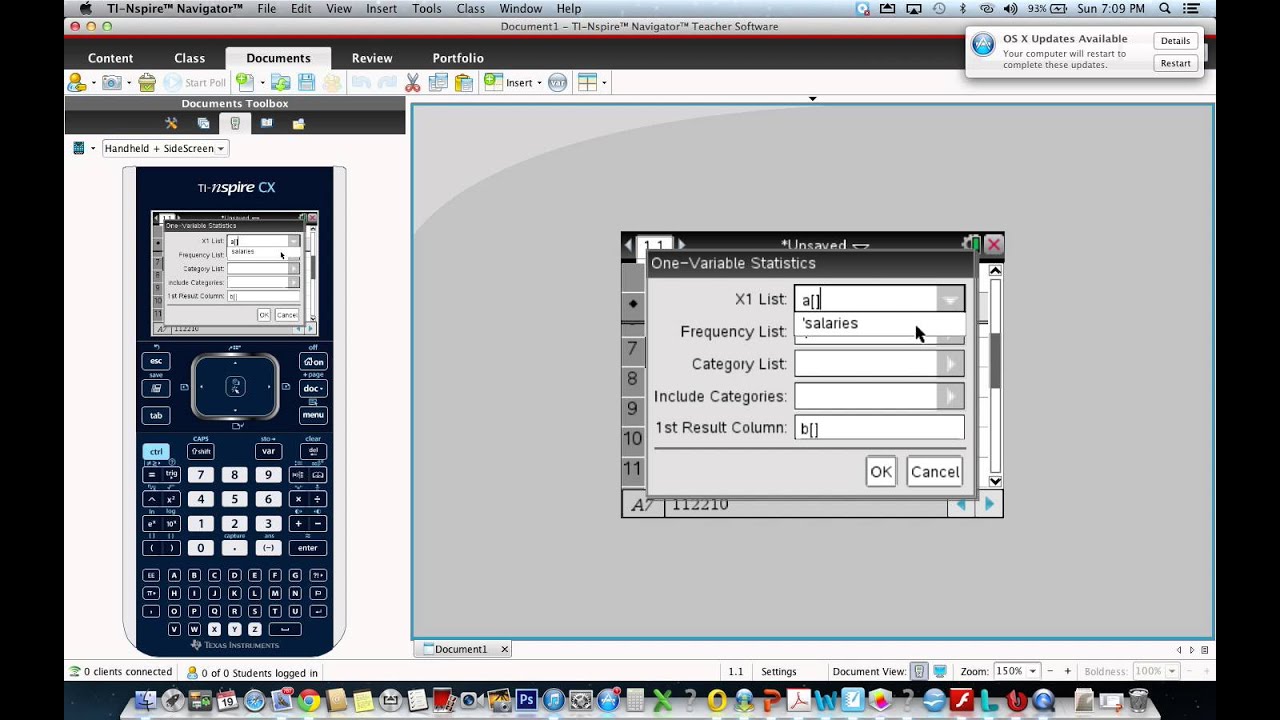
Task: Switch to the Class workspace tab
Action: (189, 58)
